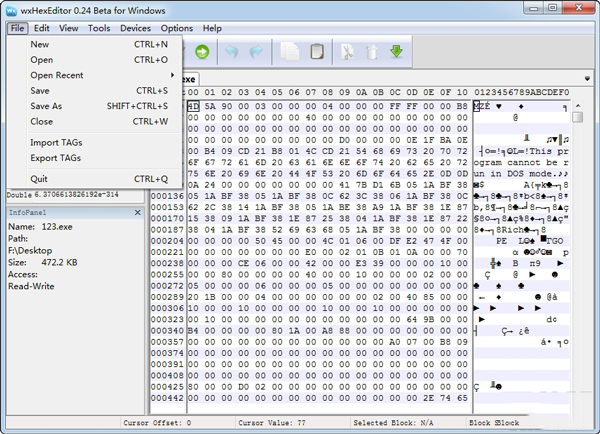Click Block Size status field
Viewport: 600px width, 434px height.
pos(494,423)
